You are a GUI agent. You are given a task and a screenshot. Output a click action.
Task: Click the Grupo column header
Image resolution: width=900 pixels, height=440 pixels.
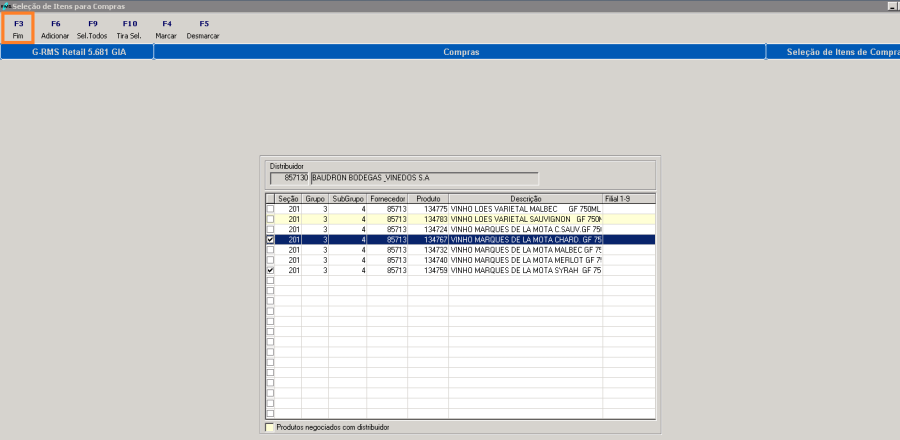point(315,198)
